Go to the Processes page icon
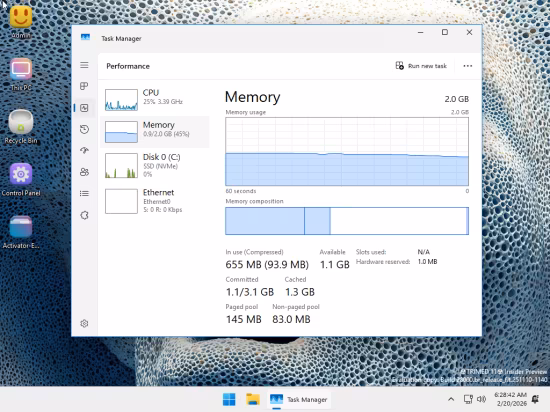This screenshot has height=412, width=550. tap(84, 86)
